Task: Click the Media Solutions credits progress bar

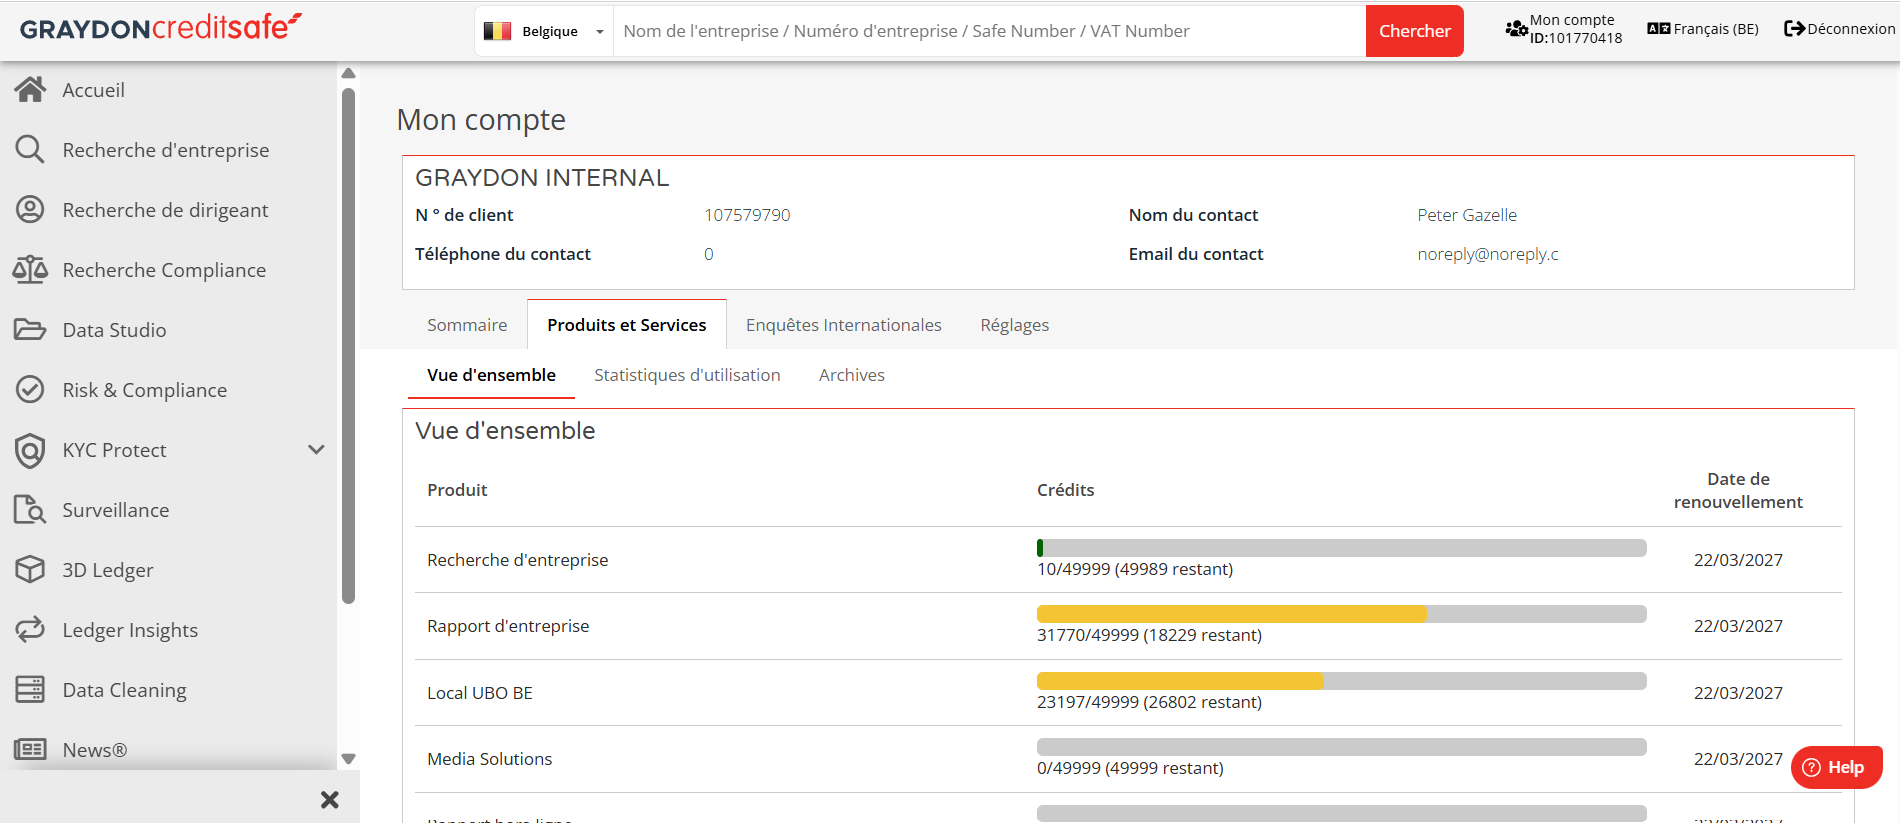Action: pyautogui.click(x=1342, y=747)
